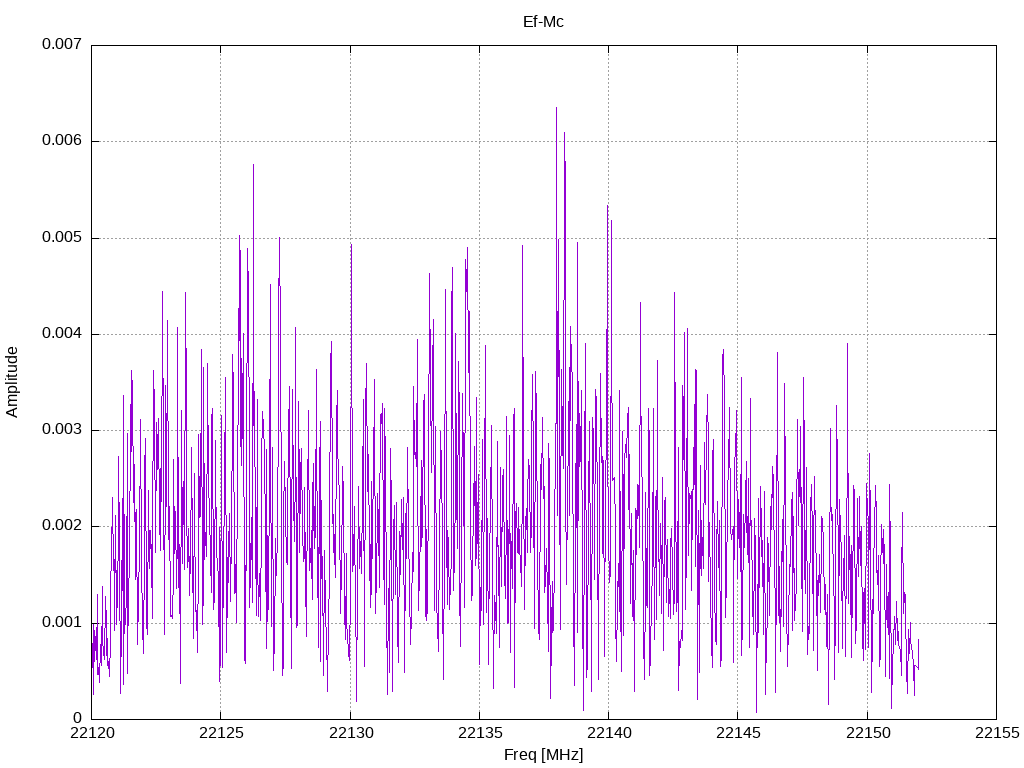Select the 22150 x-axis tick label
The height and width of the screenshot is (768, 1024).
[x=868, y=733]
